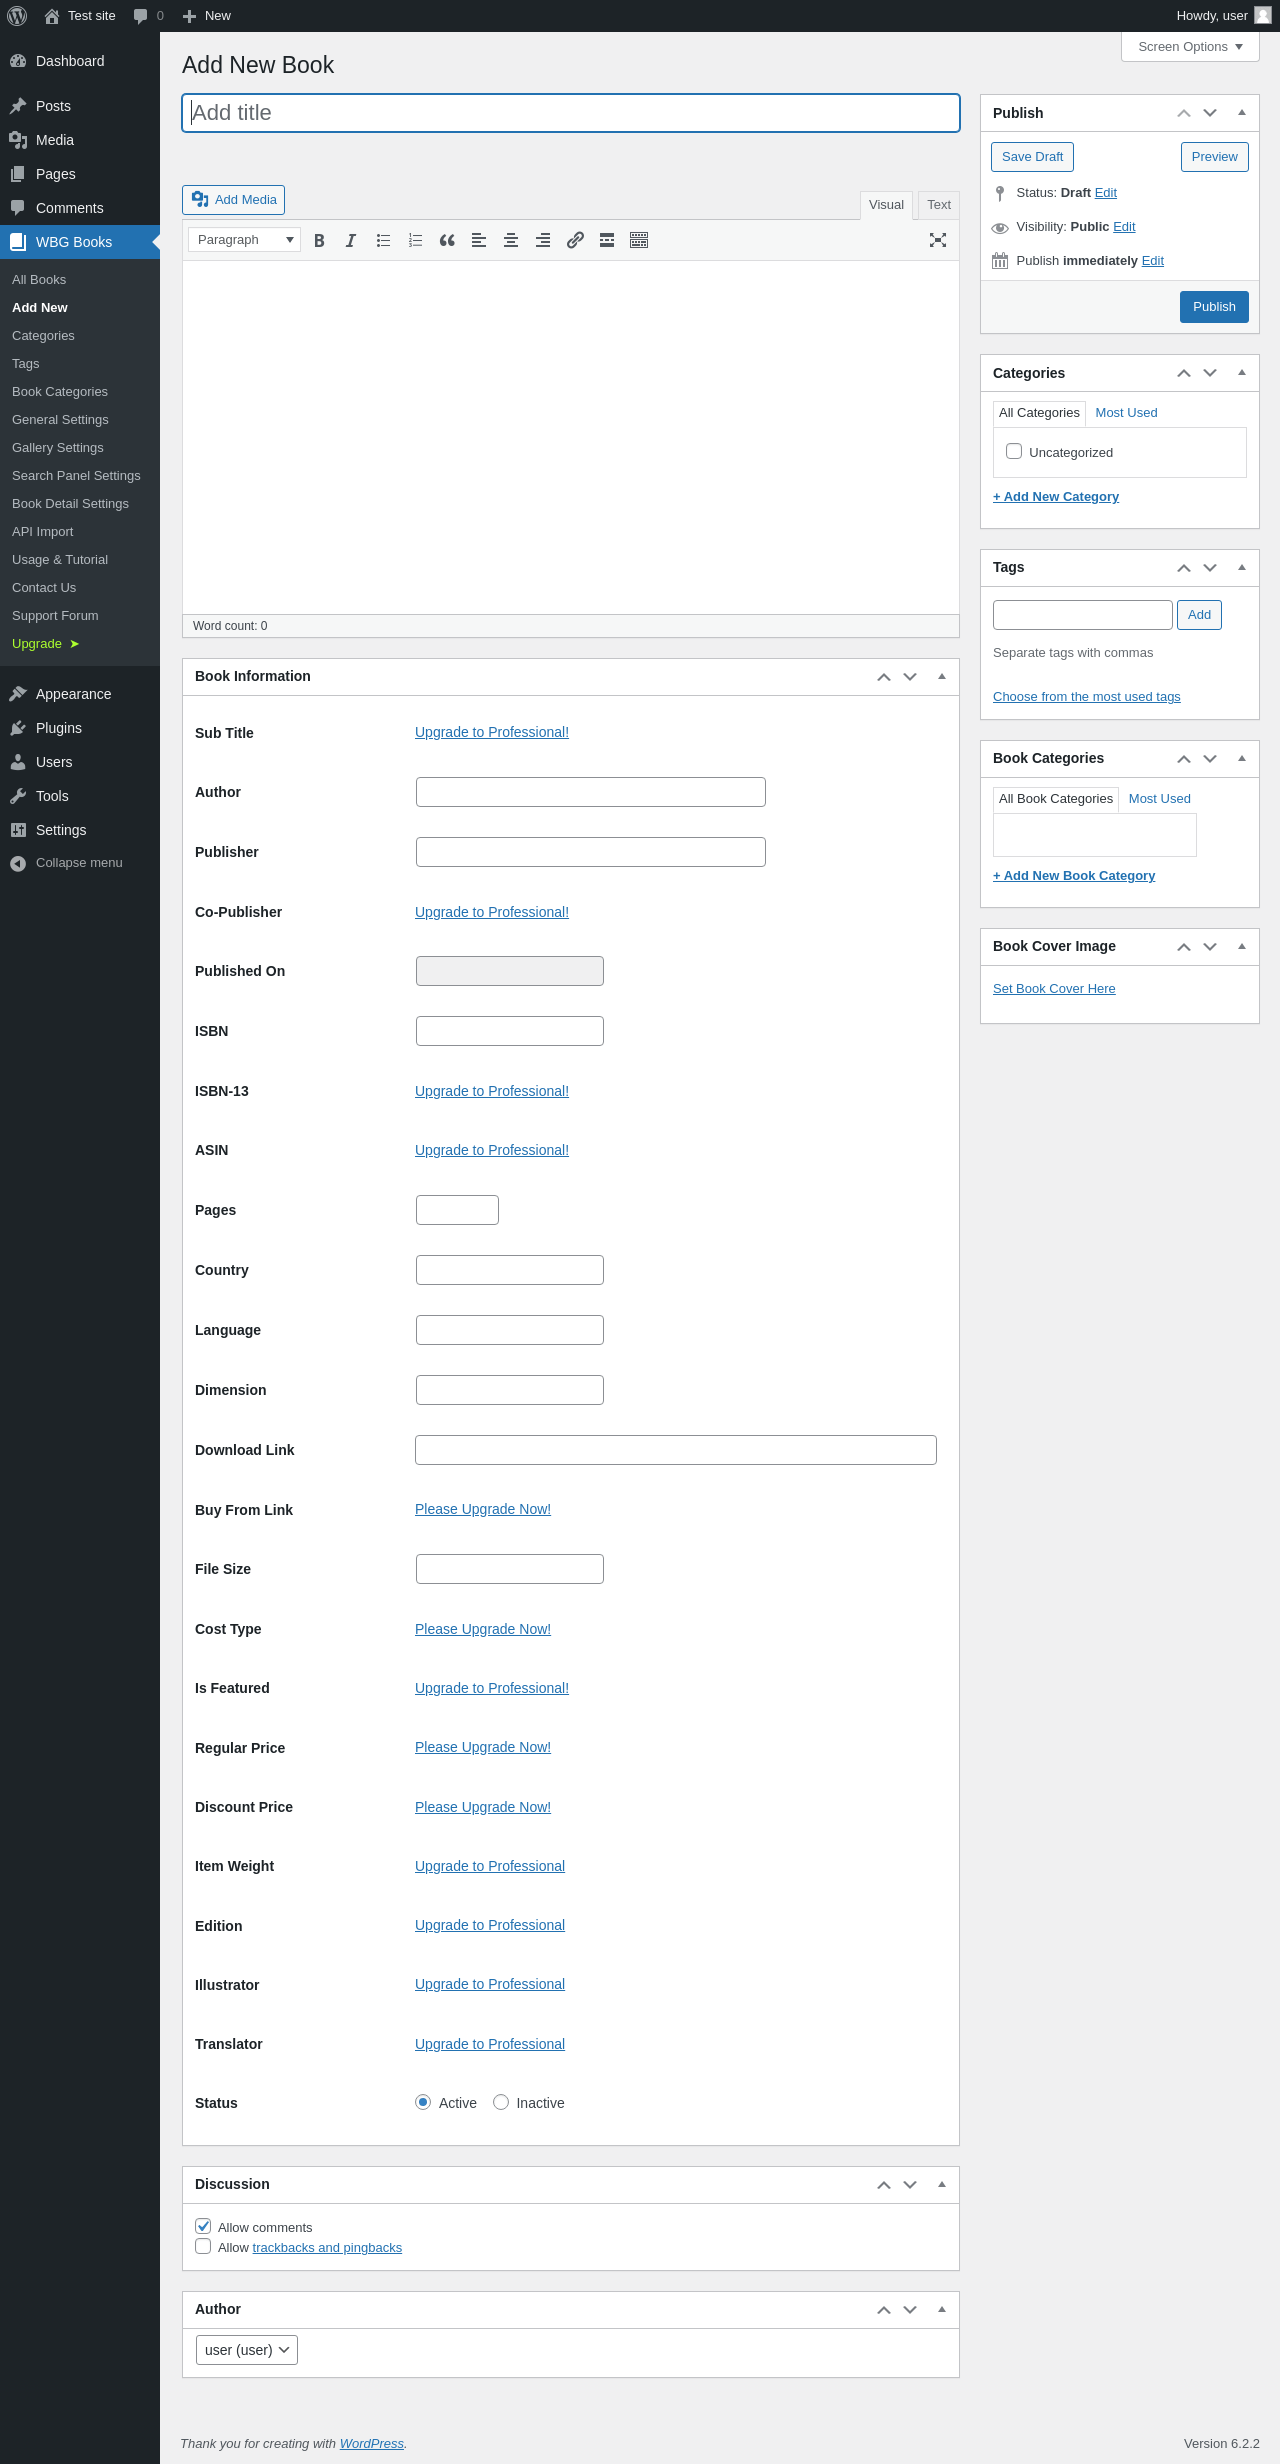Uncheck the Allow comments option
1280x2464 pixels.
203,2226
